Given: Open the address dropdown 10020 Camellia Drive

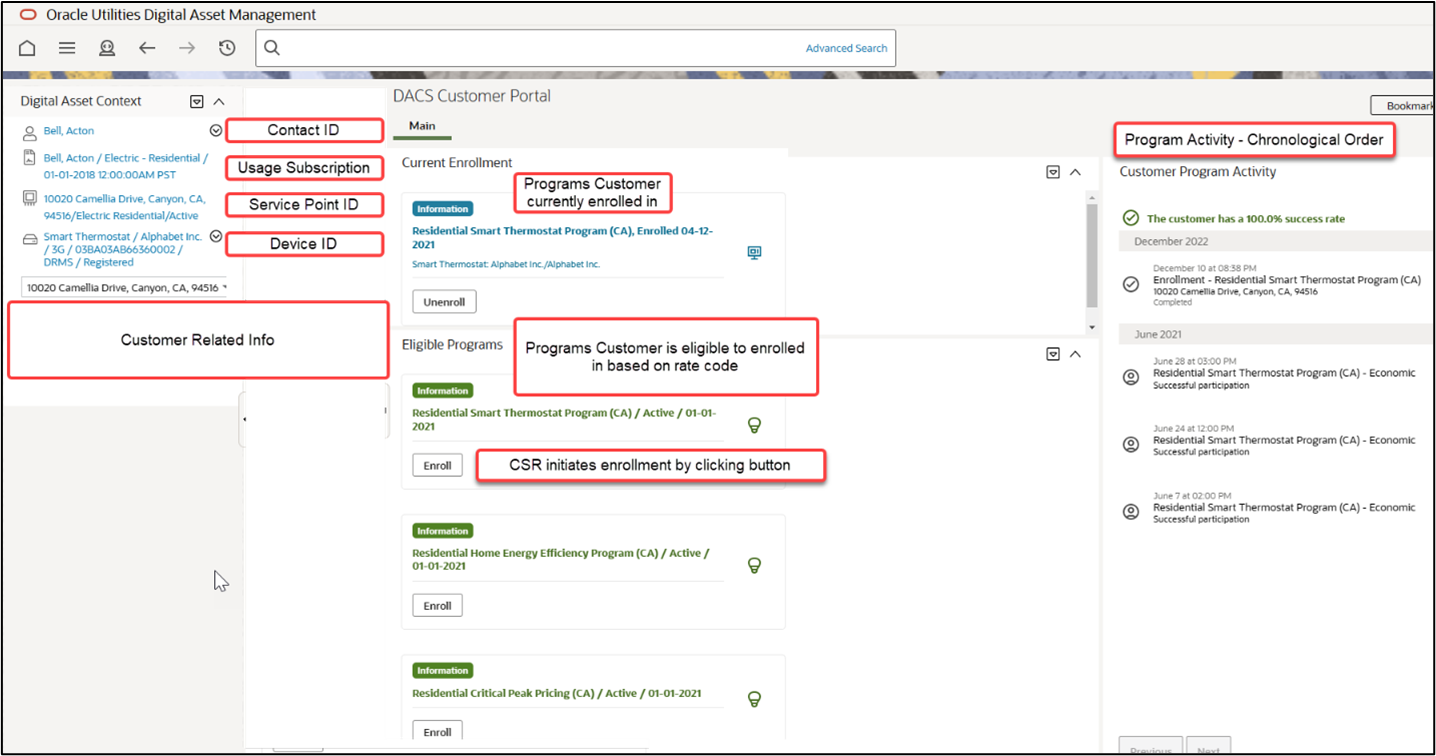Looking at the screenshot, I should (x=124, y=288).
